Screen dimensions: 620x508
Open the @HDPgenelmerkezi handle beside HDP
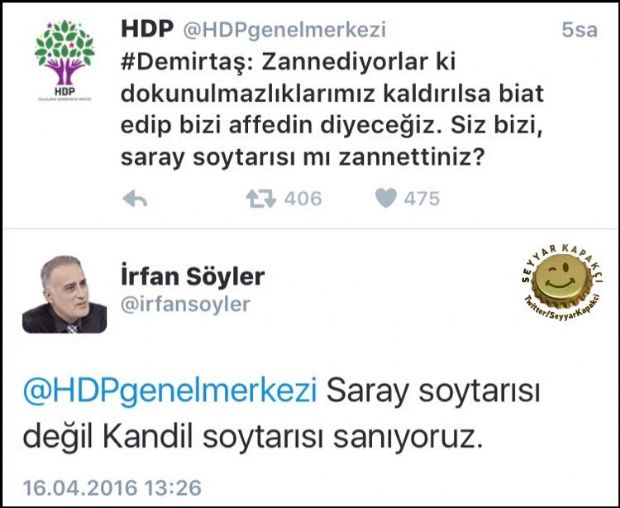pyautogui.click(x=284, y=30)
